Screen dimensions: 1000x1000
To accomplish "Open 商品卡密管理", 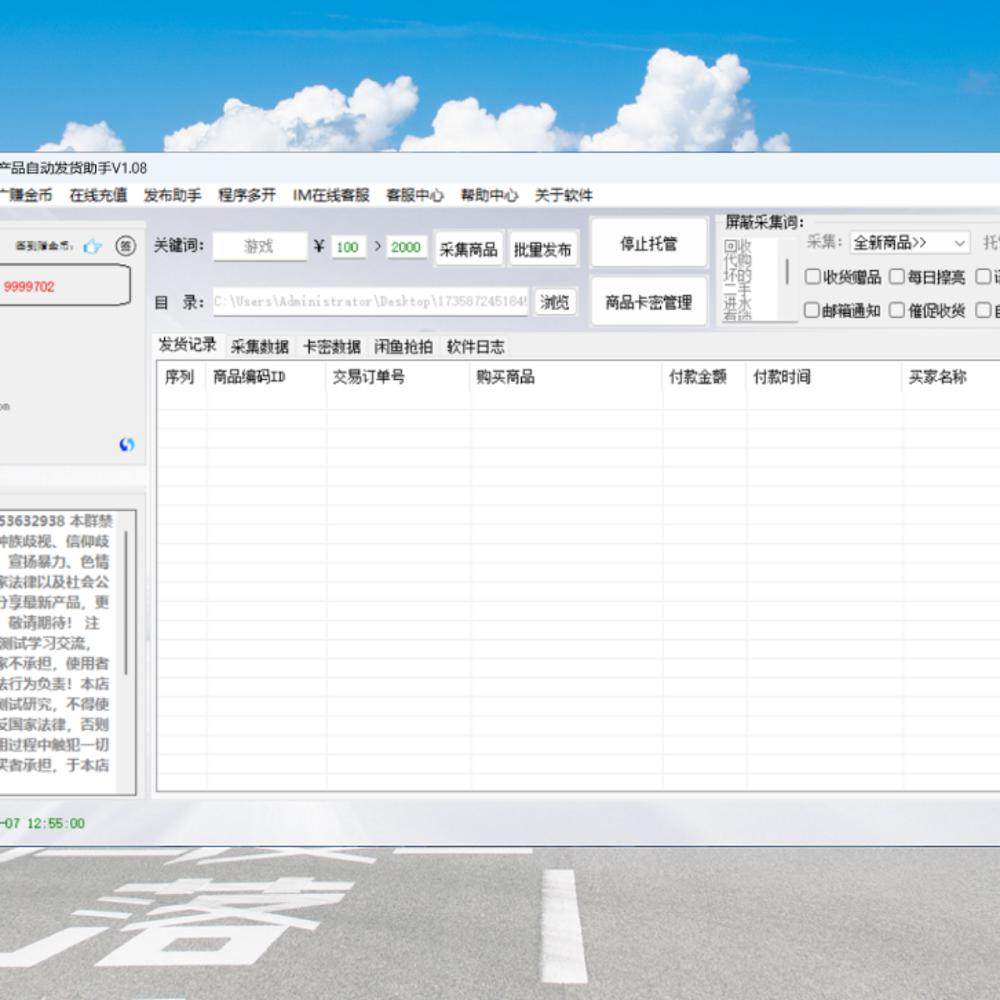I will [x=649, y=302].
